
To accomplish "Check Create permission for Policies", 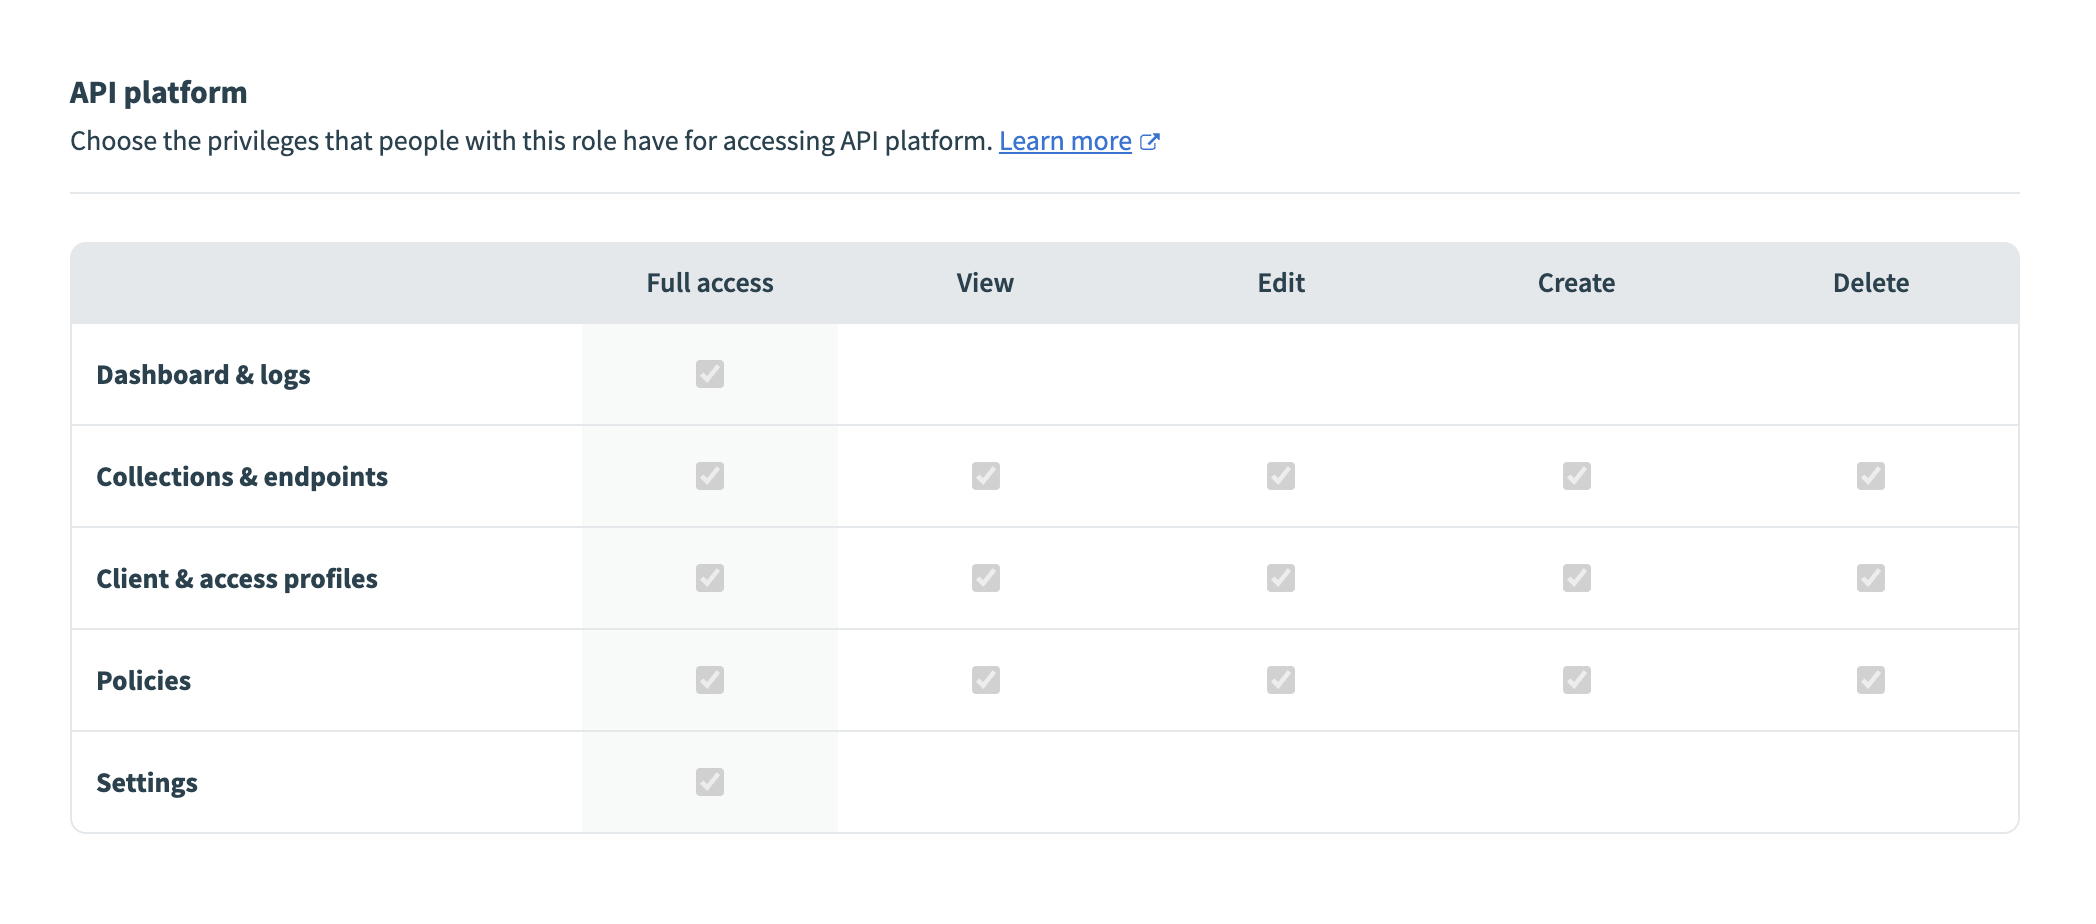I will tap(1576, 680).
